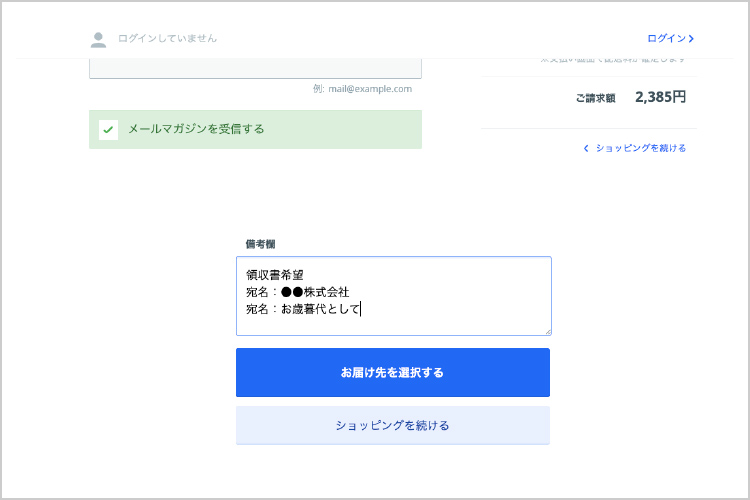
Task: Click the light ショッピングを続ける button
Action: click(393, 425)
